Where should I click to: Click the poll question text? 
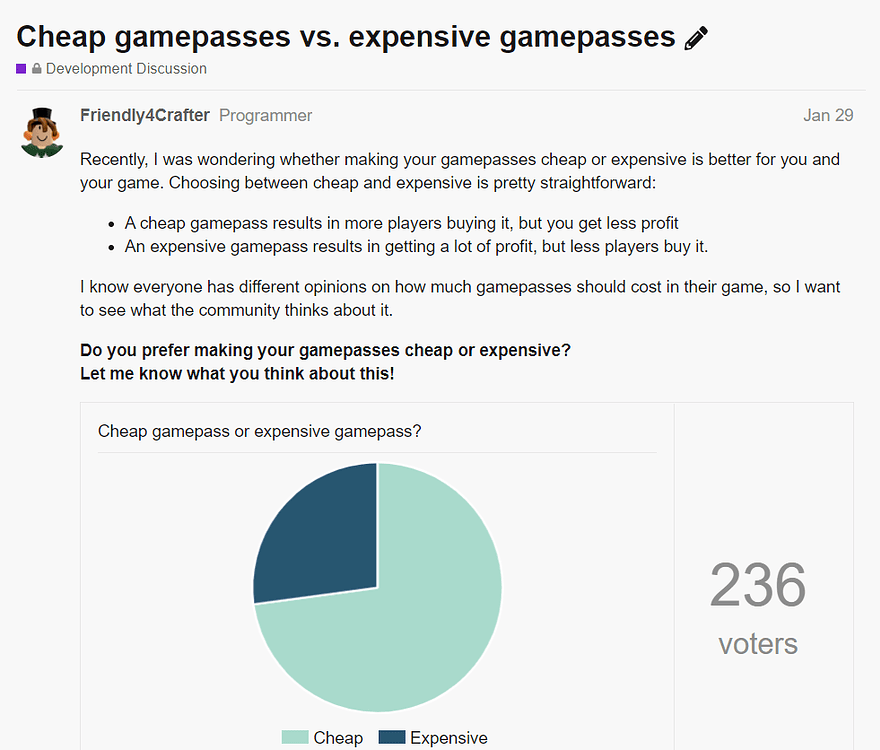tap(260, 431)
